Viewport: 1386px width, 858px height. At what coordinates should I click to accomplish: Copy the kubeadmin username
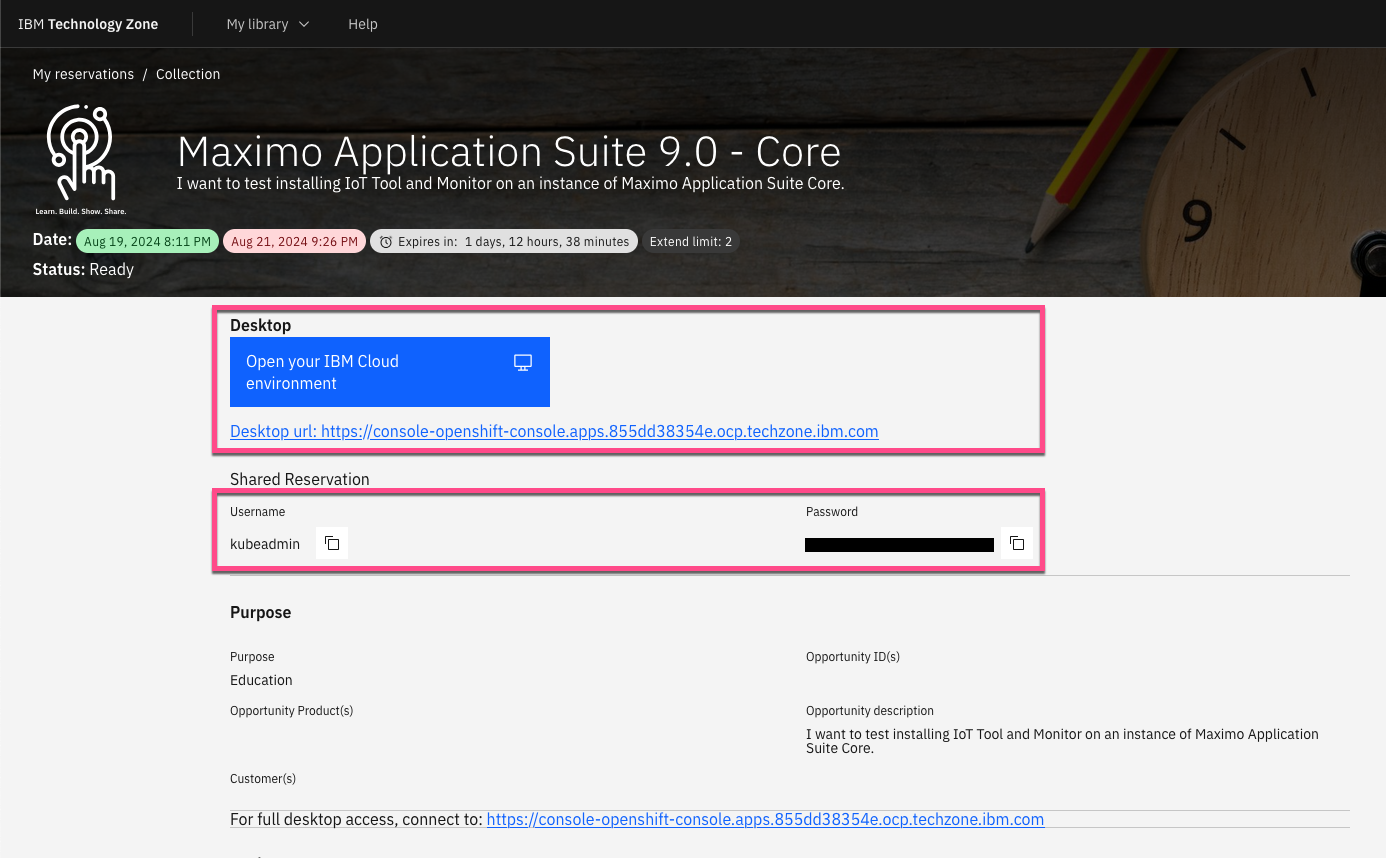pyautogui.click(x=332, y=544)
